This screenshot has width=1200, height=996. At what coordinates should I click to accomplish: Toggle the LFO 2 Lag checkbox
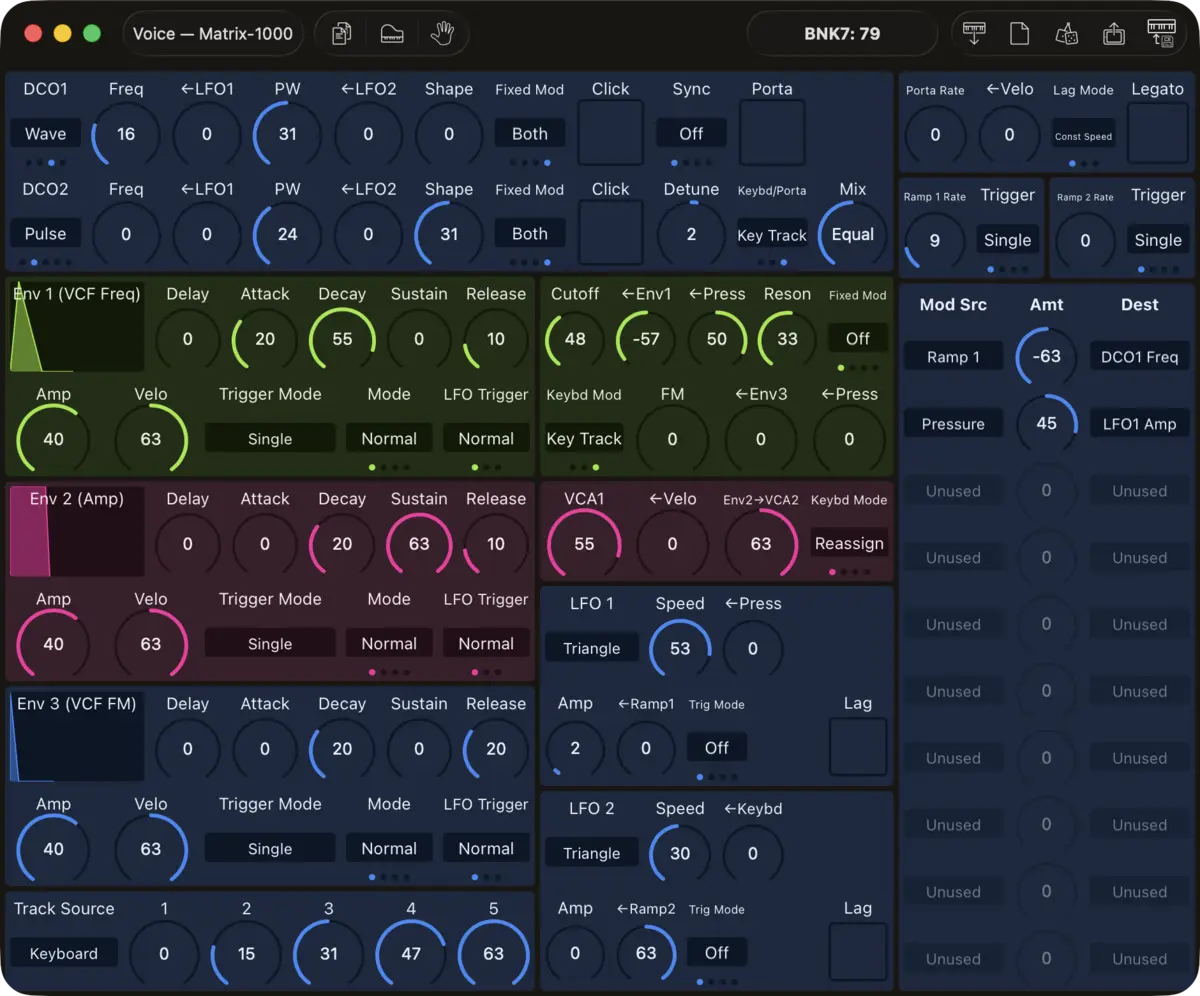coord(858,952)
